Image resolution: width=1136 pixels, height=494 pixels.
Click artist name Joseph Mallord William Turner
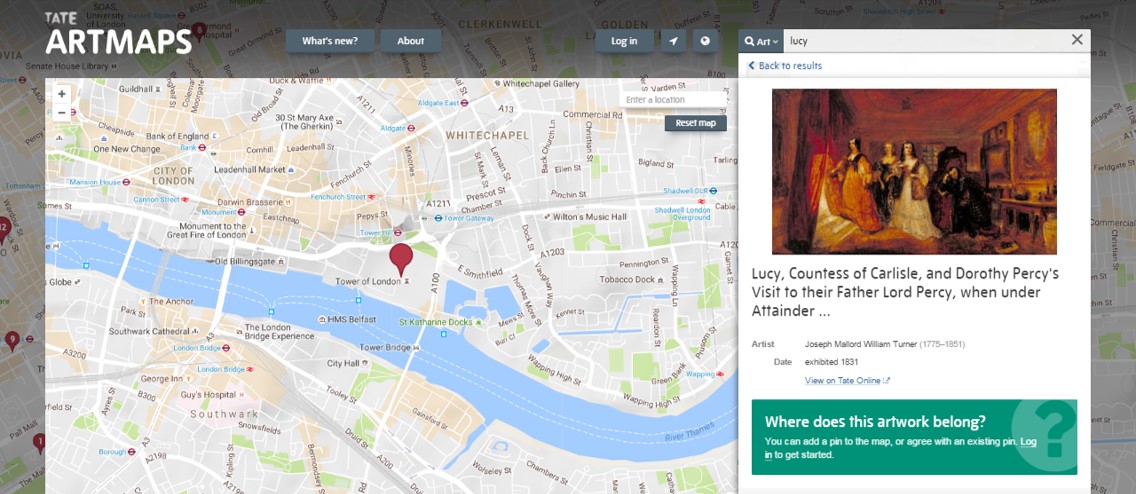860,344
